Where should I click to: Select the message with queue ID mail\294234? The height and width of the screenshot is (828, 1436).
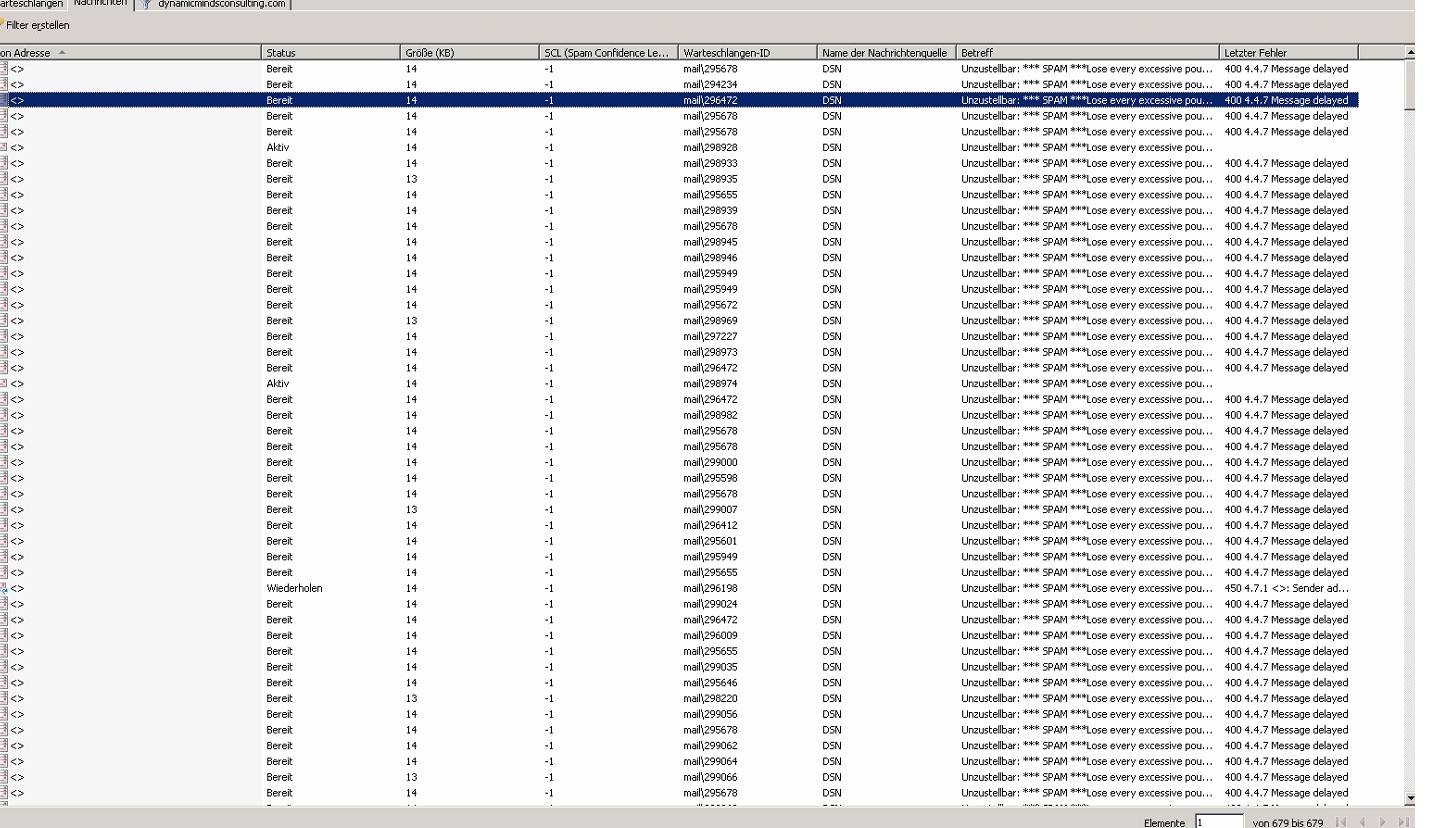tap(680, 85)
